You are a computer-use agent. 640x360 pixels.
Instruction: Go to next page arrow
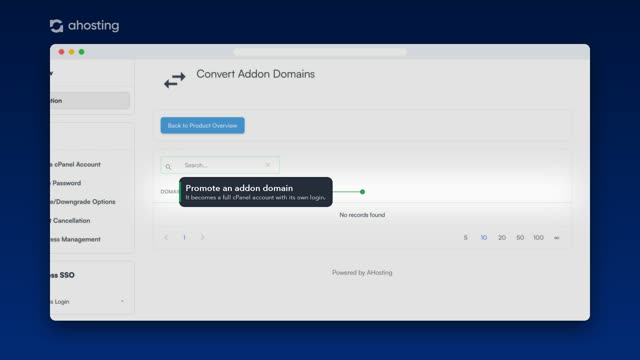point(202,237)
